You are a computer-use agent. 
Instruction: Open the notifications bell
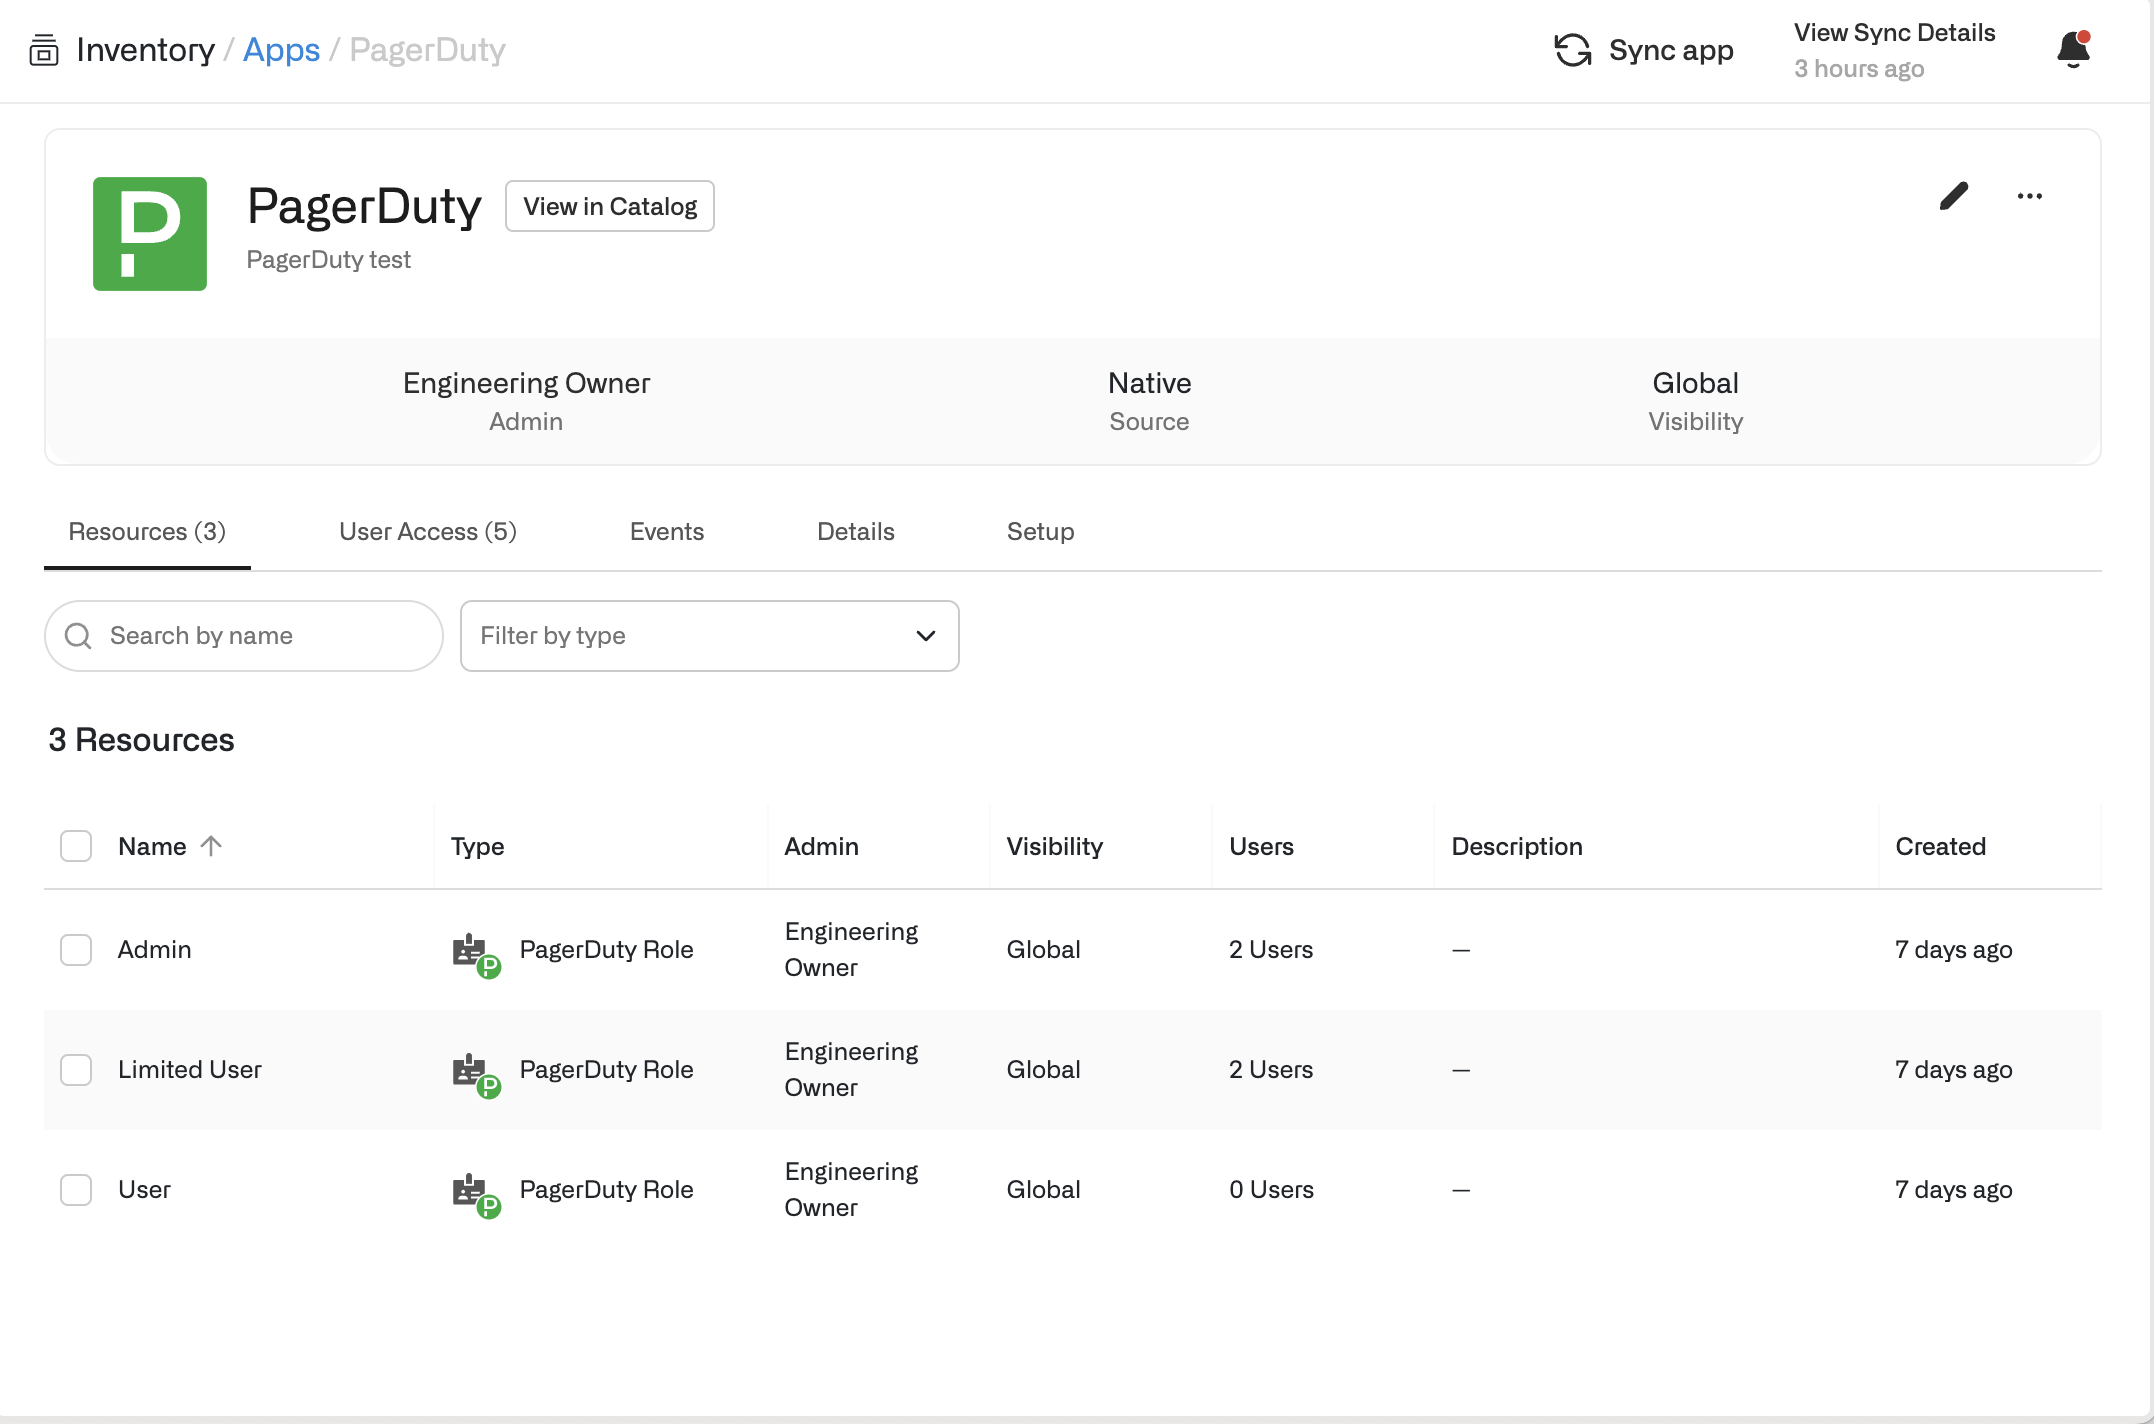[x=2074, y=49]
